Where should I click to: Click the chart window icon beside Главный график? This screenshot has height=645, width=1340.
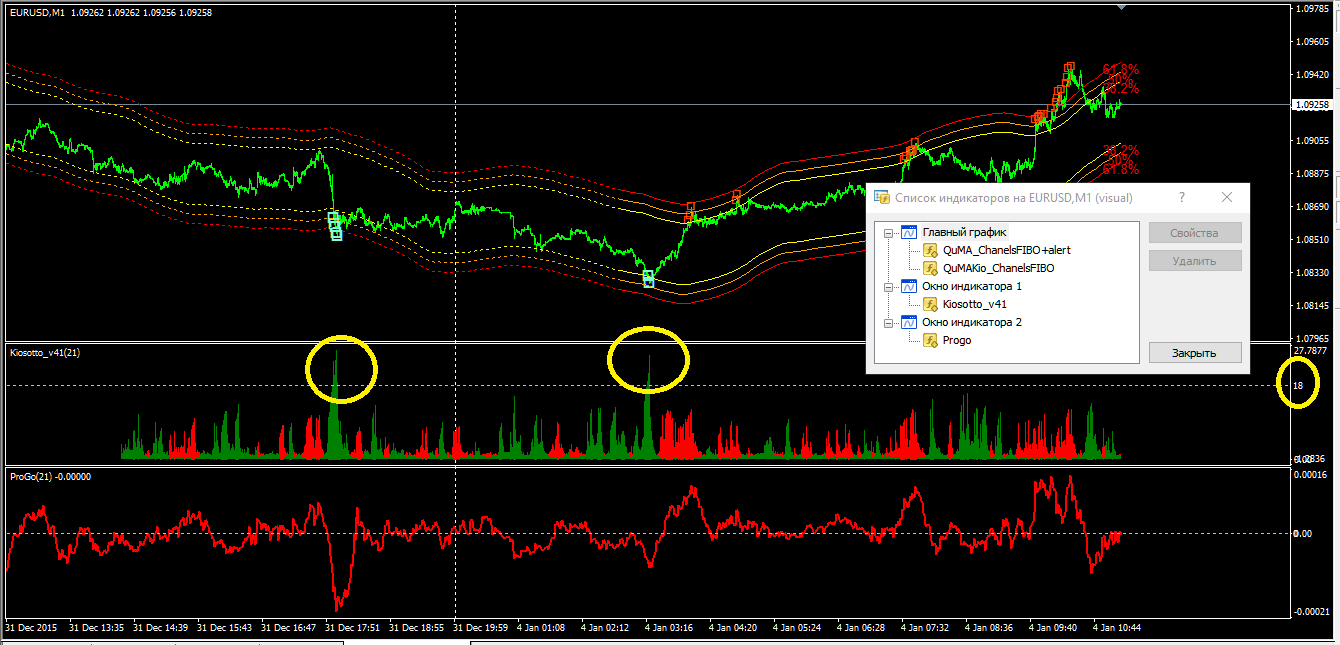point(909,232)
